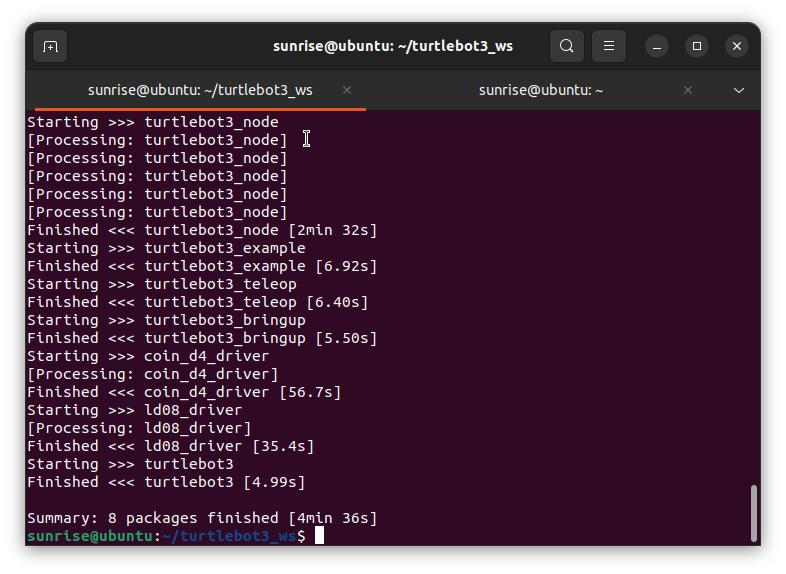Click the Starting coin_d4_driver line
This screenshot has height=574, width=786.
tap(148, 356)
